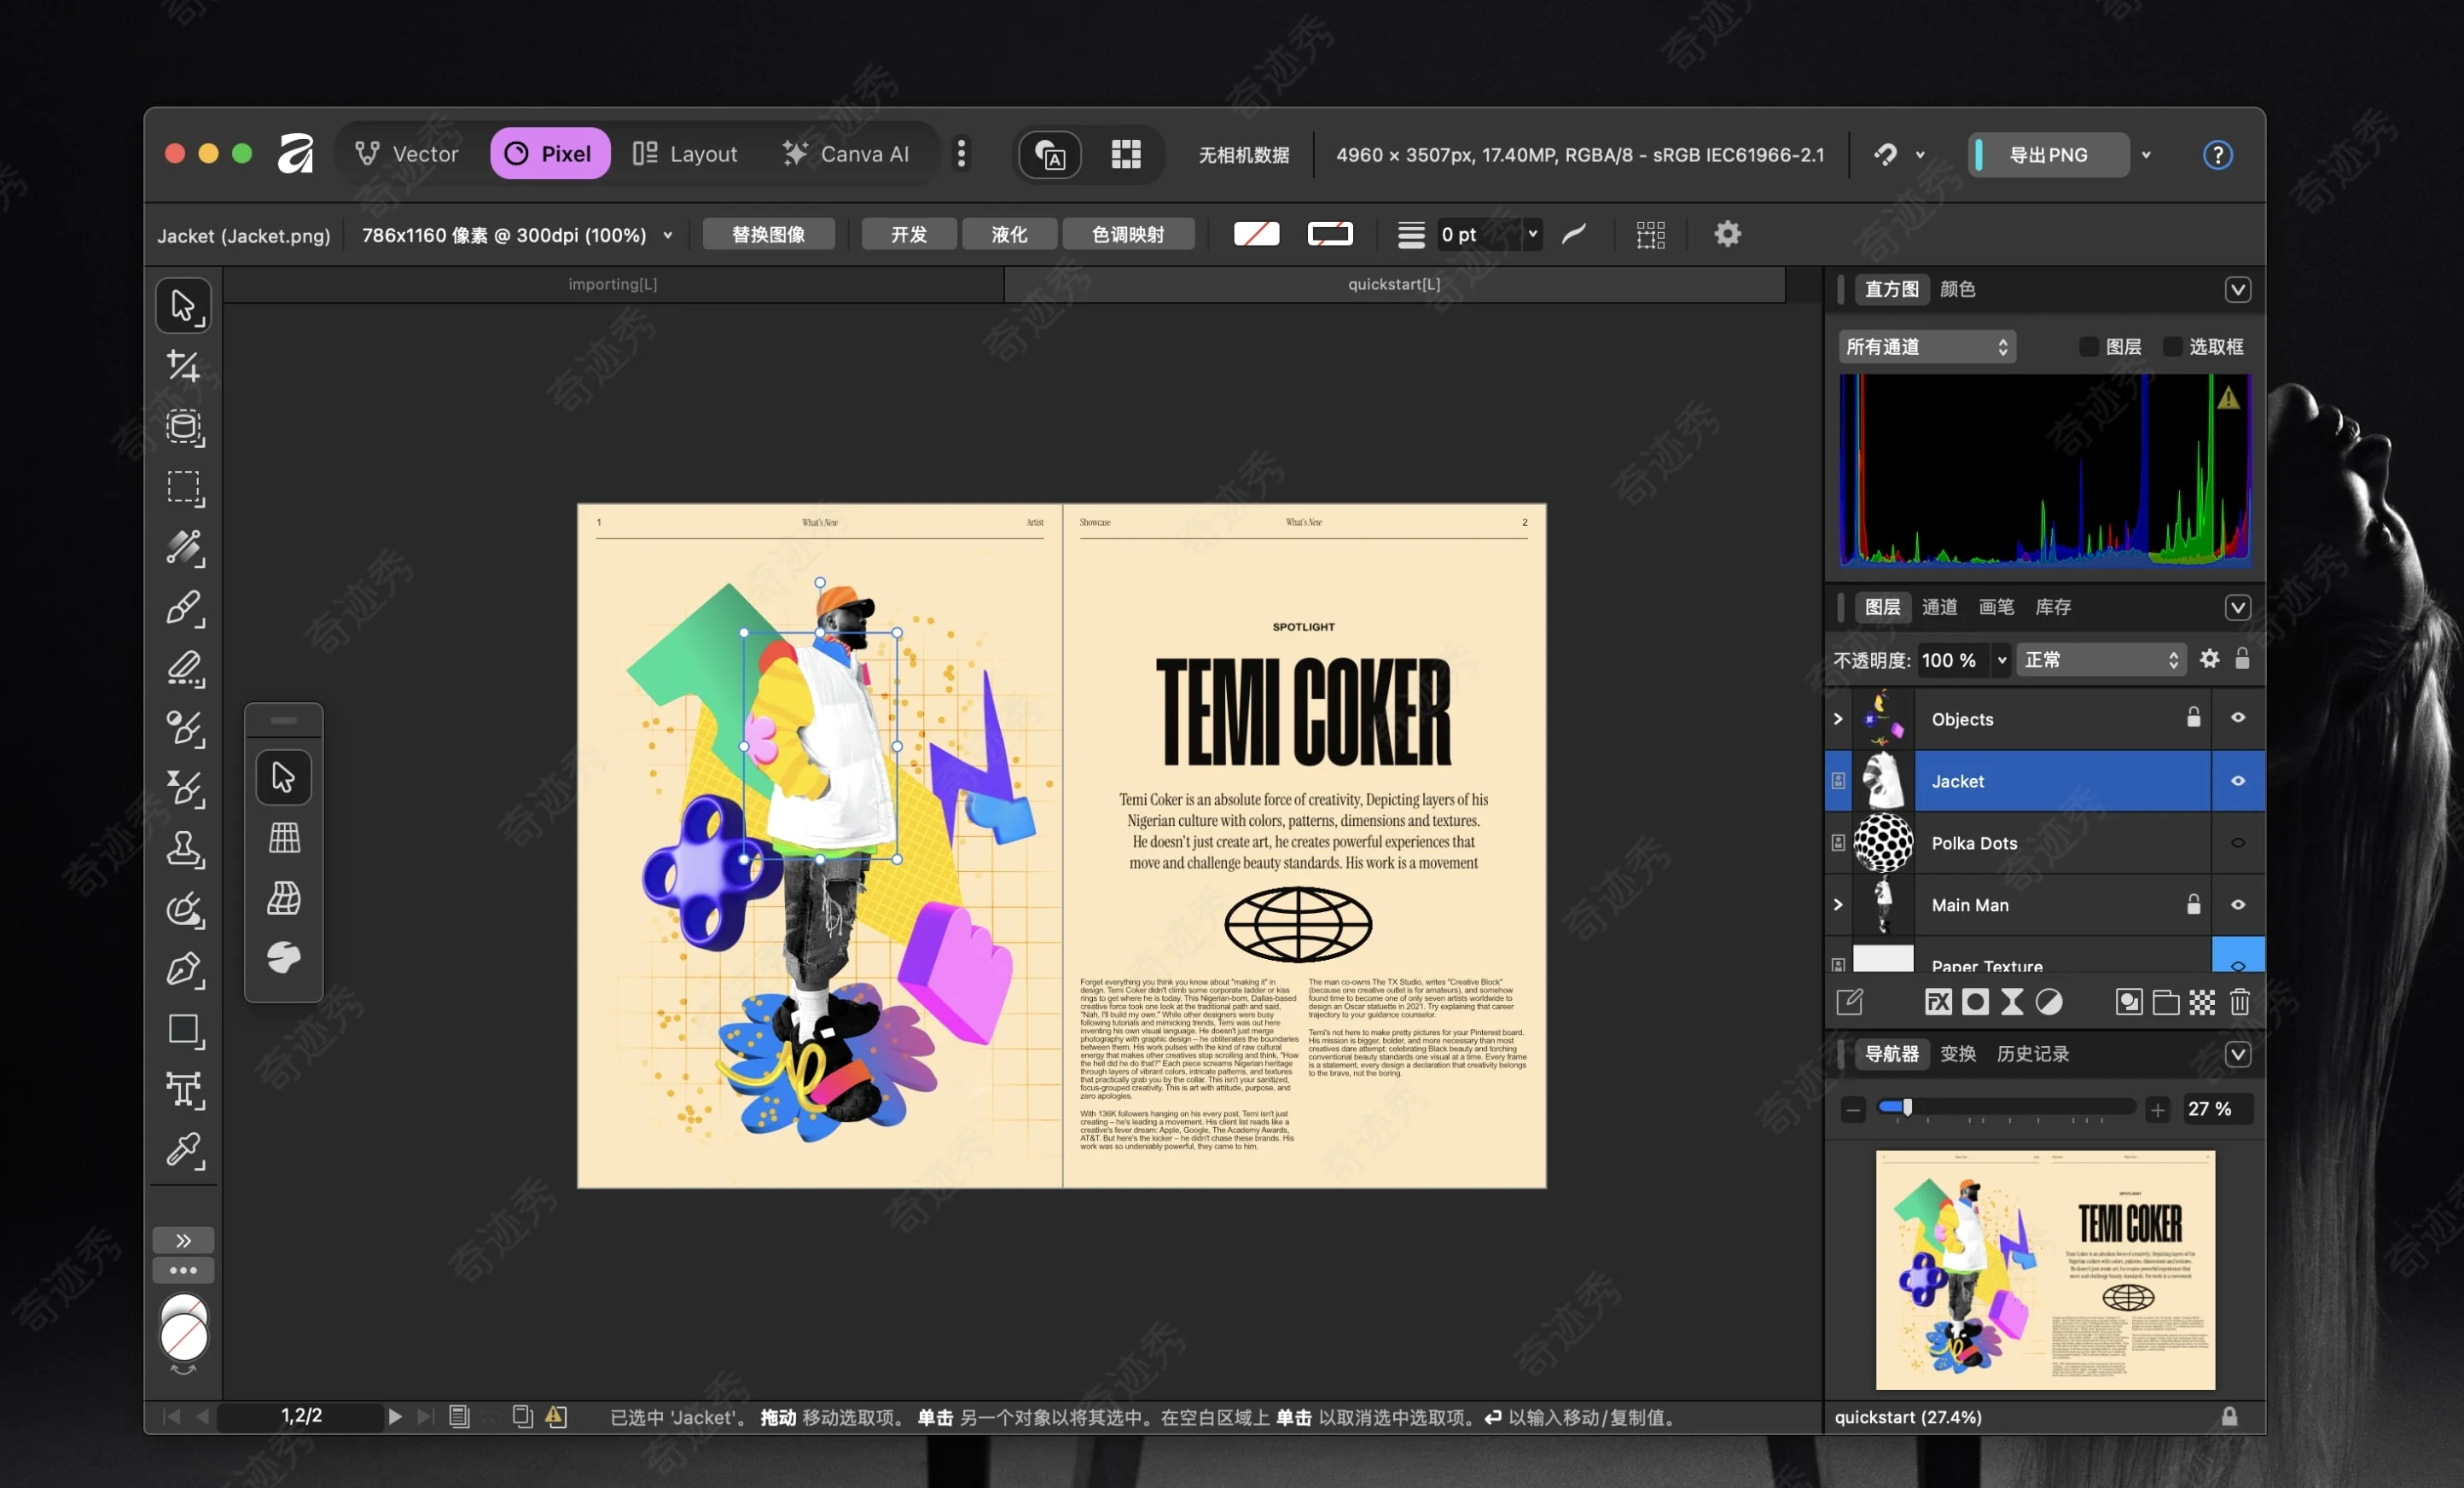Open the 正常 blend mode dropdown
Viewport: 2464px width, 1488px height.
point(2100,660)
